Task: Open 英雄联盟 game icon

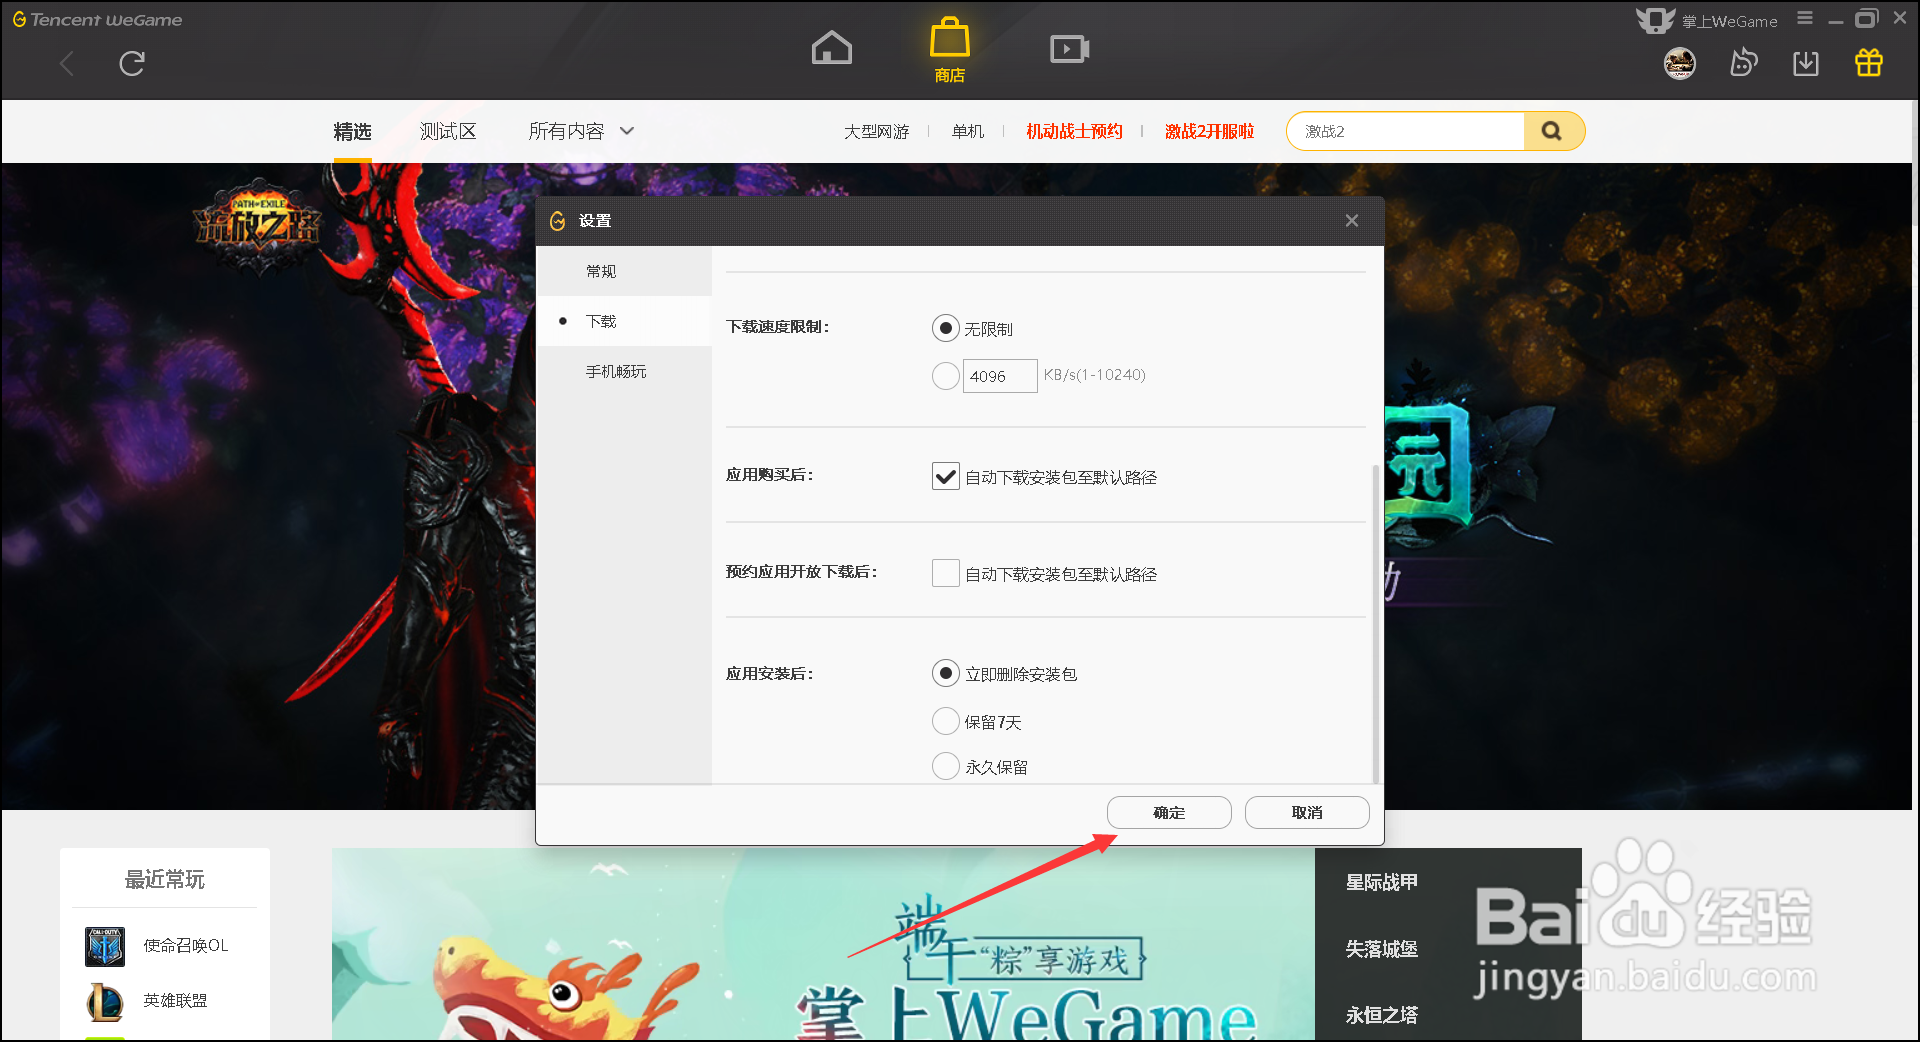Action: [105, 1001]
